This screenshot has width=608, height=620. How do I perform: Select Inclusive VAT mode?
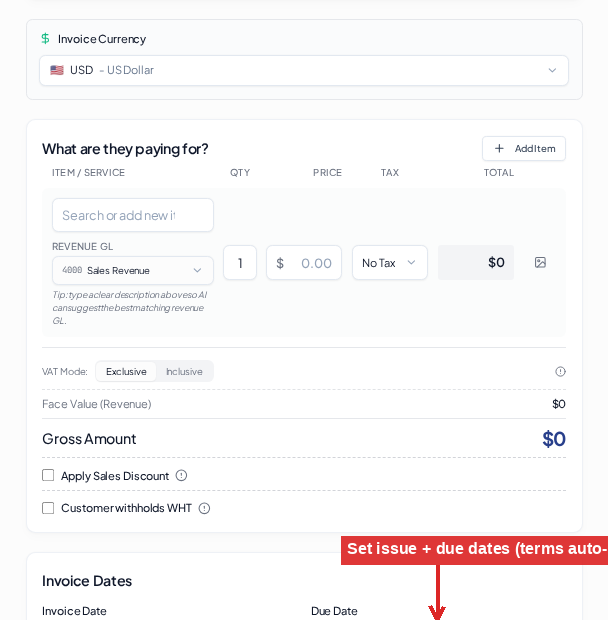click(x=184, y=372)
